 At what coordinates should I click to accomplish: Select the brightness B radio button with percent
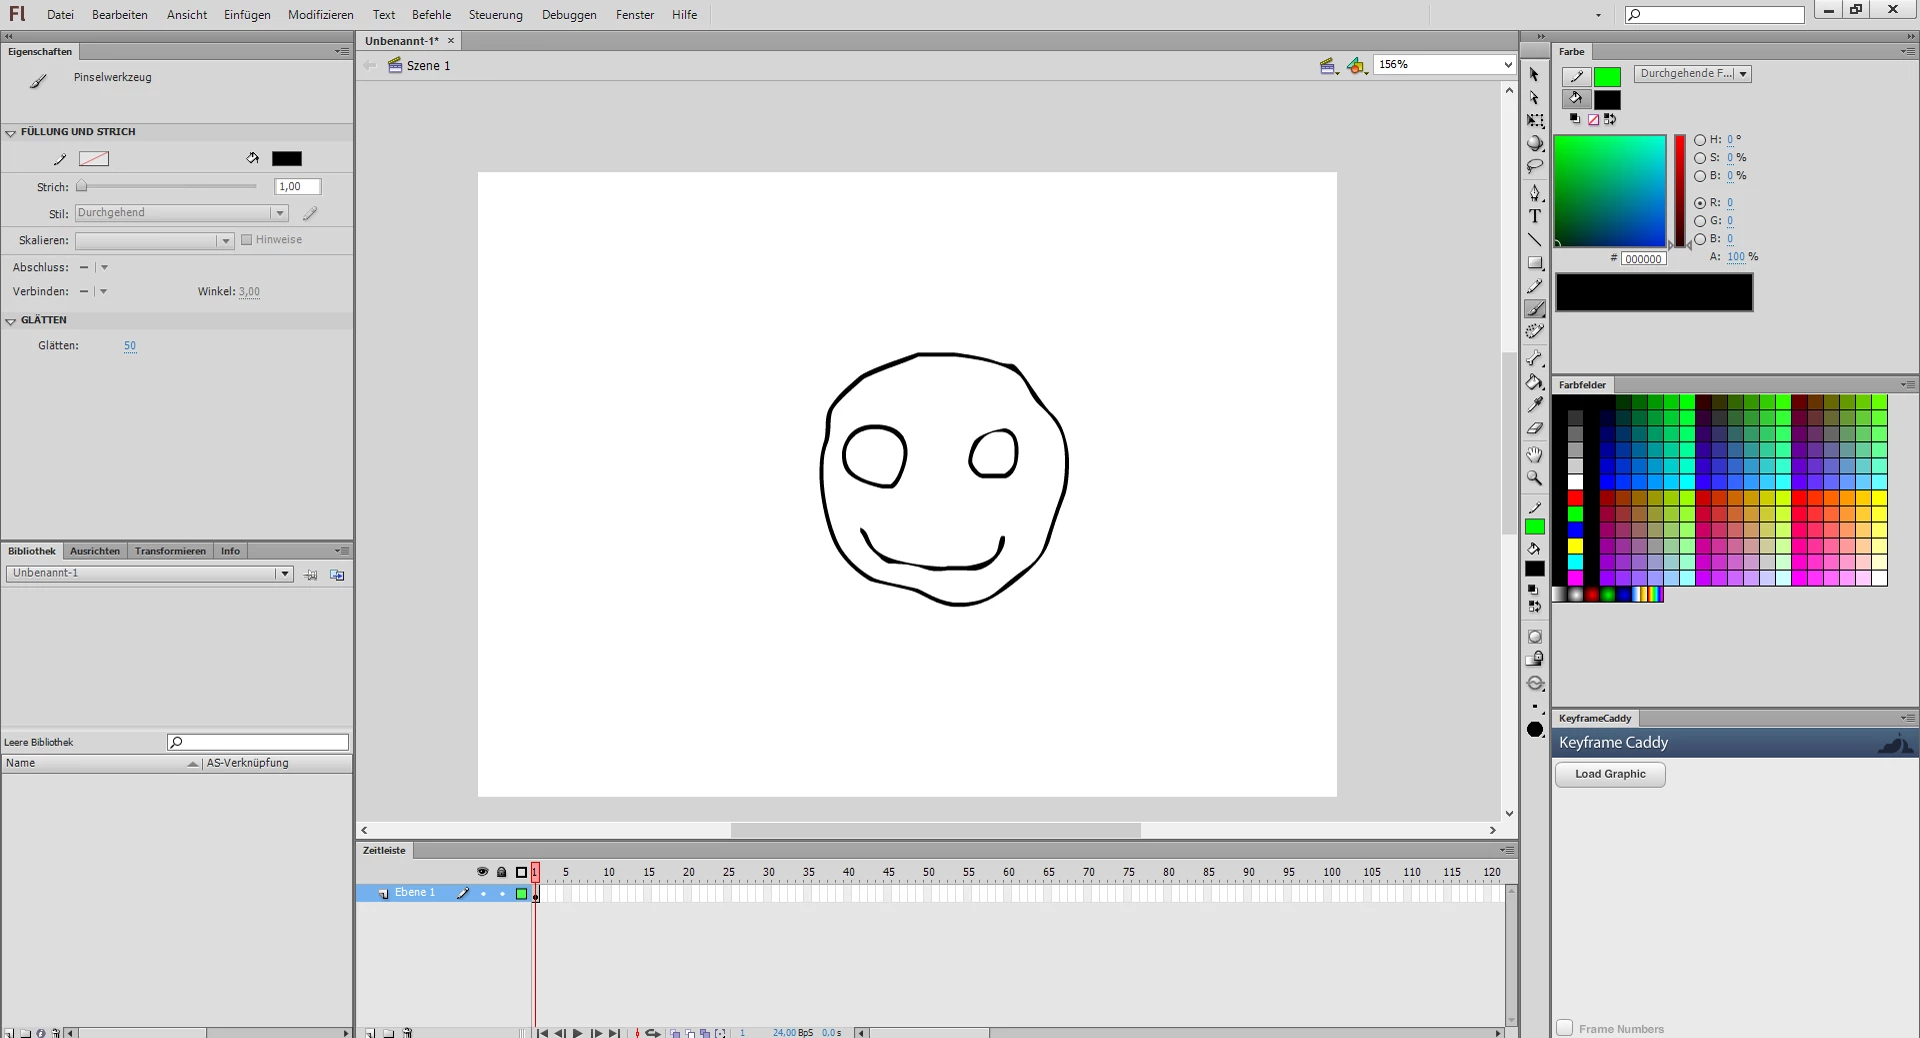click(1700, 176)
